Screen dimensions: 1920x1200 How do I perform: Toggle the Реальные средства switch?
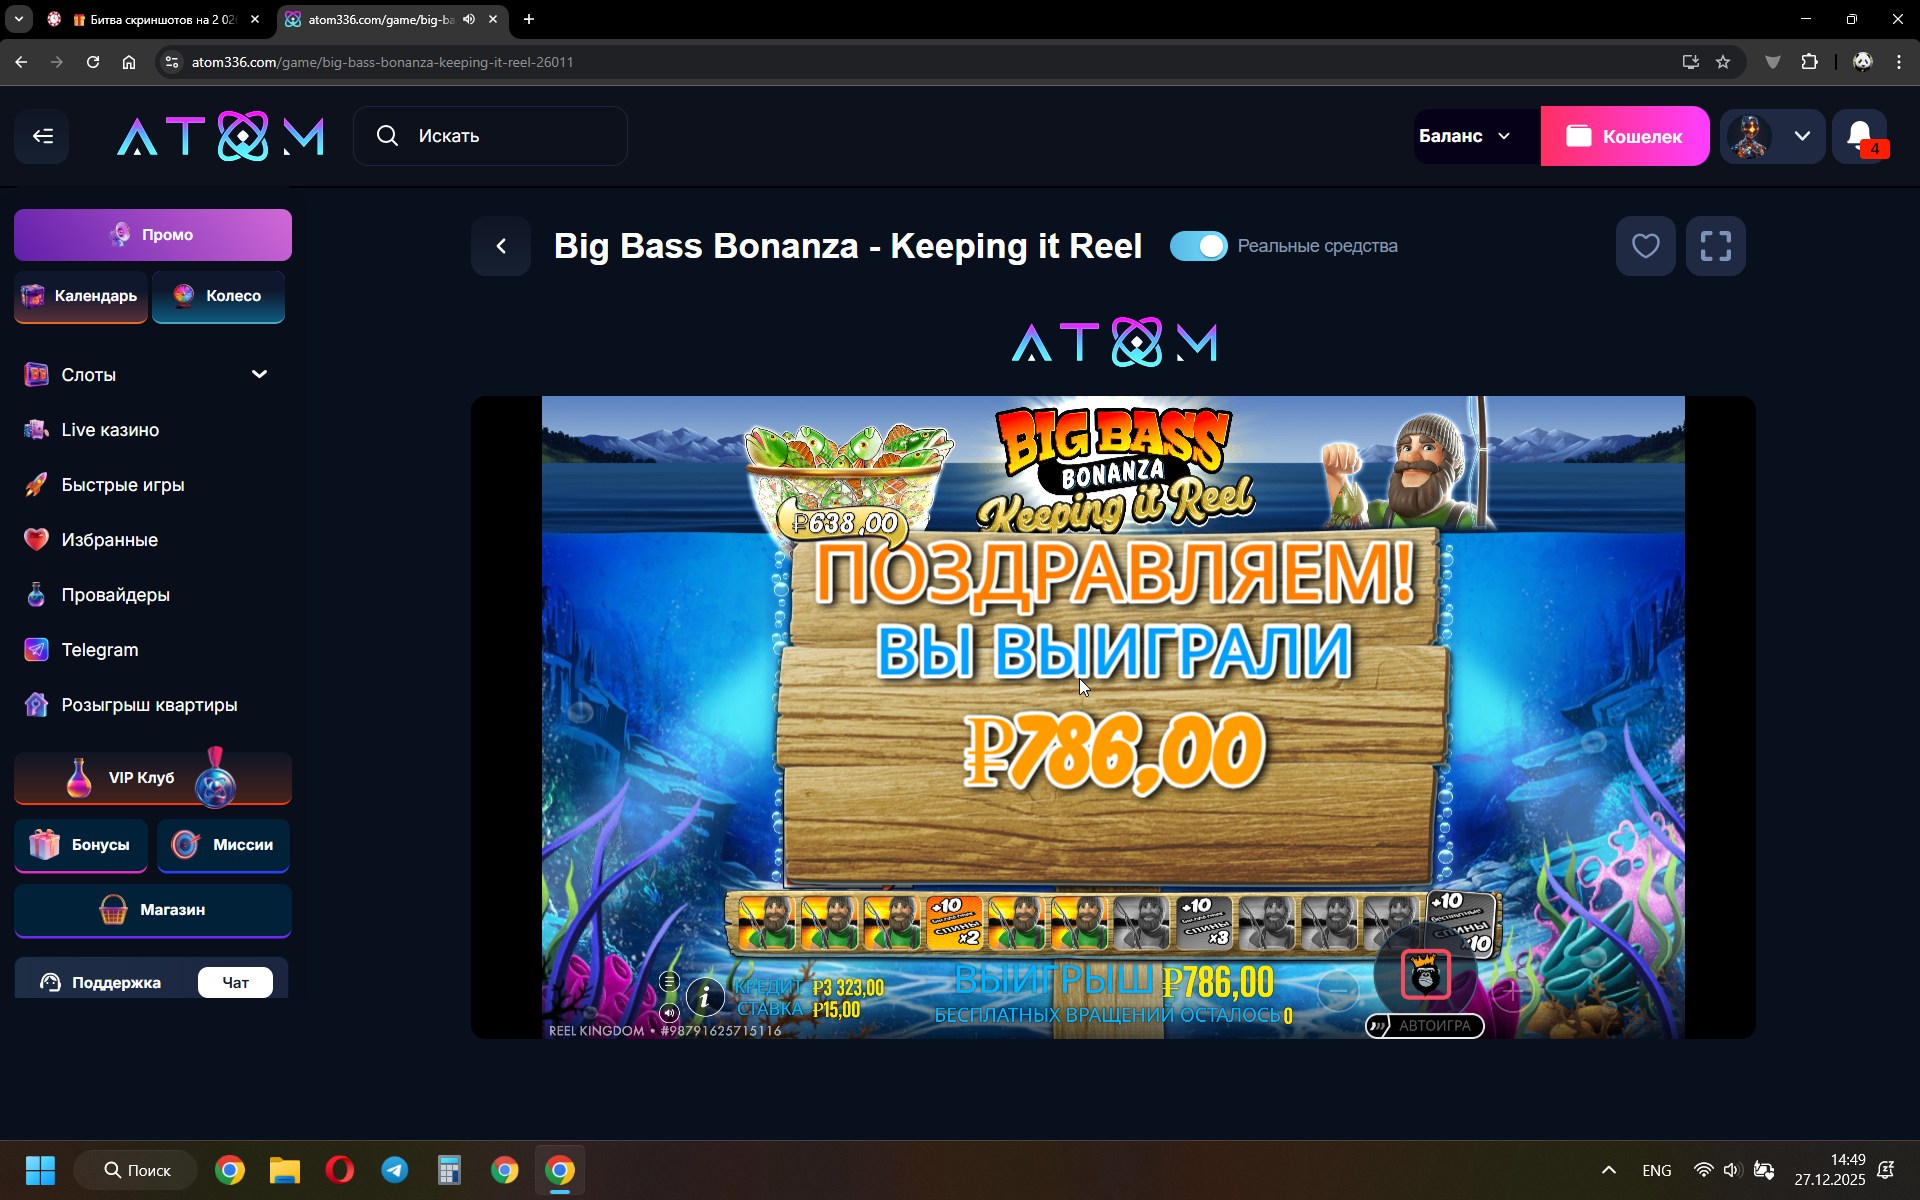1198,246
